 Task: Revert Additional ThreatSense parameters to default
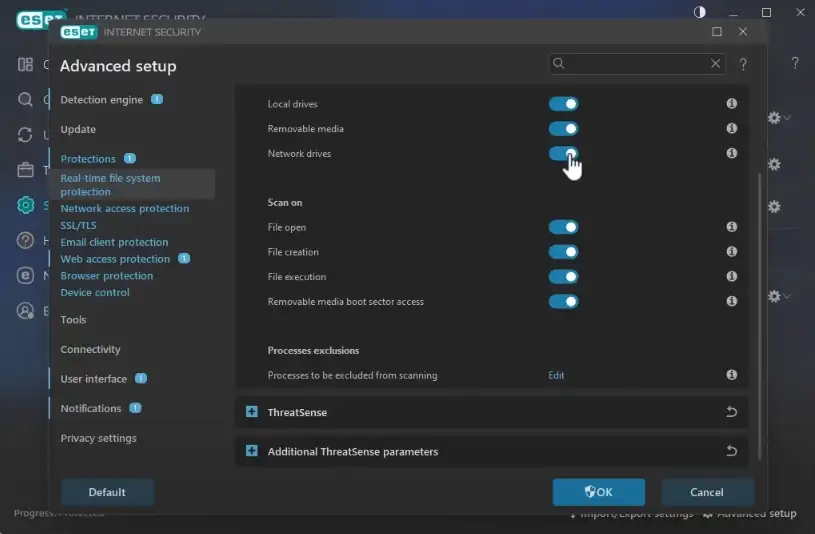(x=731, y=451)
